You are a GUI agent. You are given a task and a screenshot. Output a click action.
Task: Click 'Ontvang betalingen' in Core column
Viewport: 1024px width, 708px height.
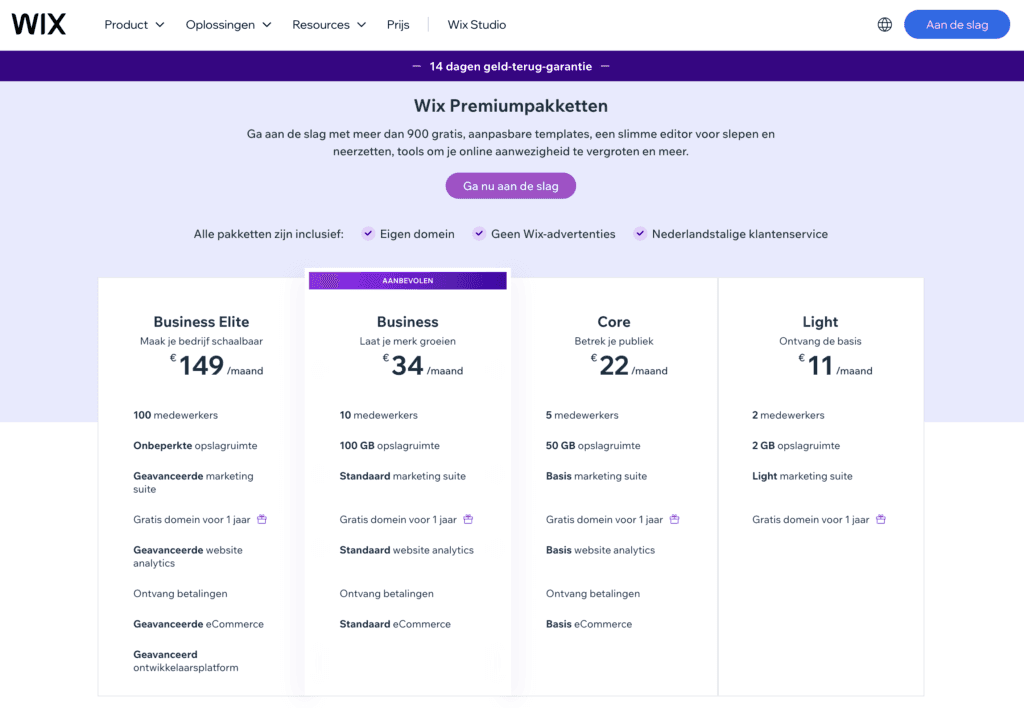[x=593, y=594]
